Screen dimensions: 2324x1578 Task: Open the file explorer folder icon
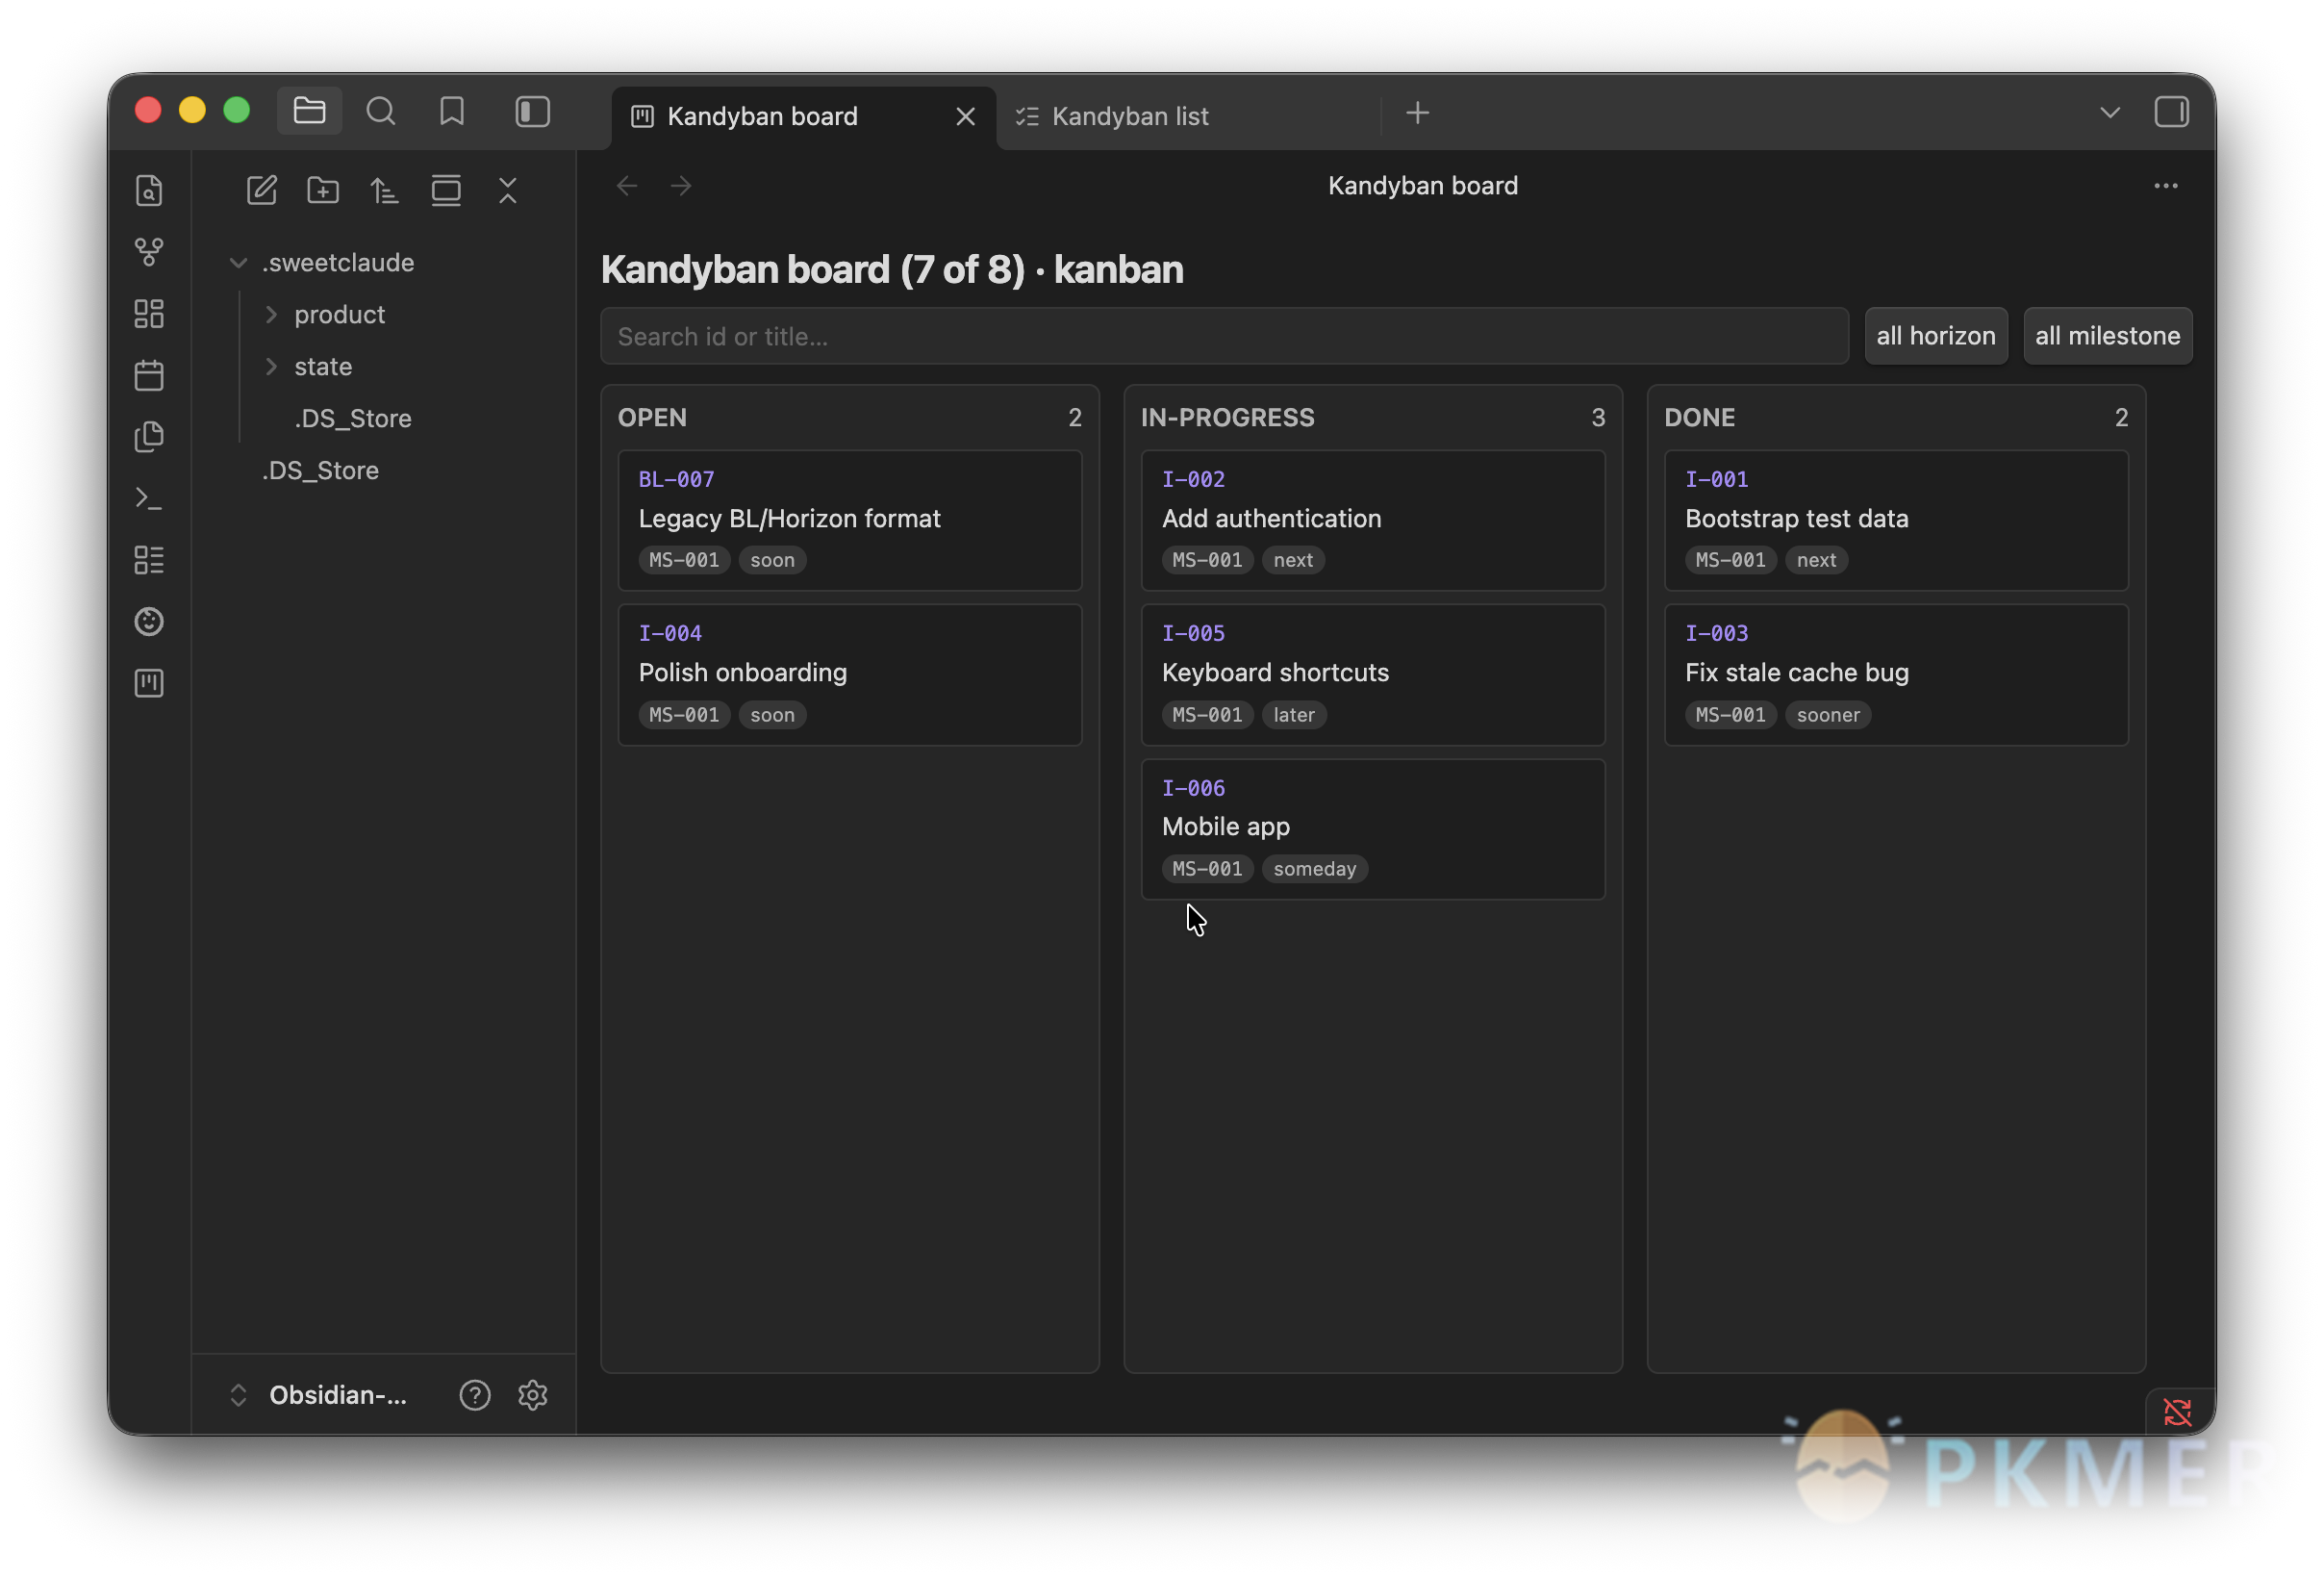click(x=309, y=111)
